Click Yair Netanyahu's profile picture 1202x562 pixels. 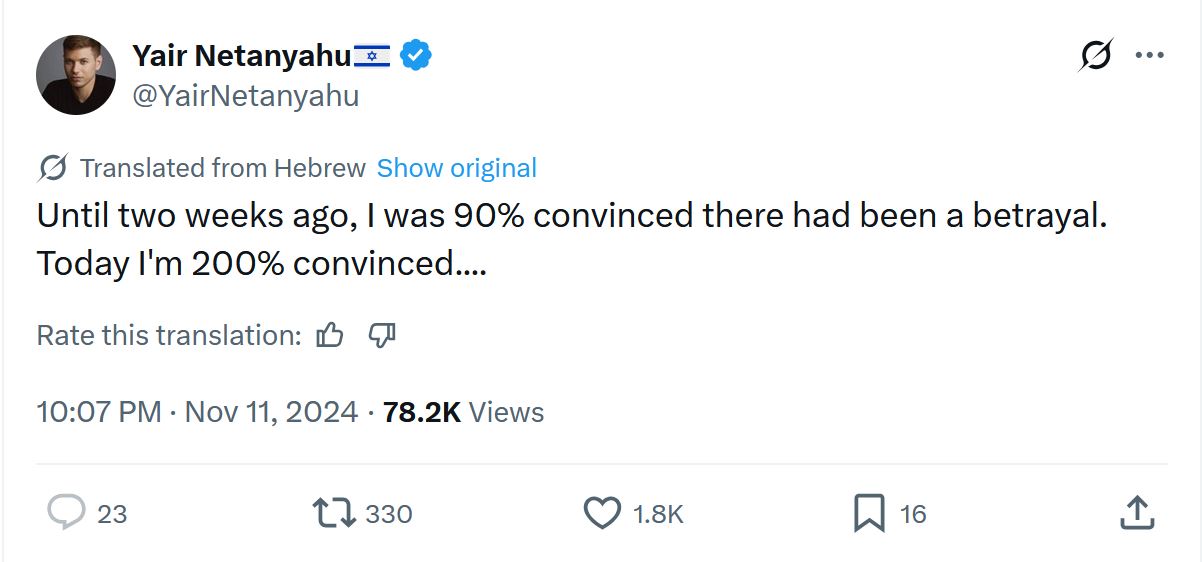click(x=76, y=75)
